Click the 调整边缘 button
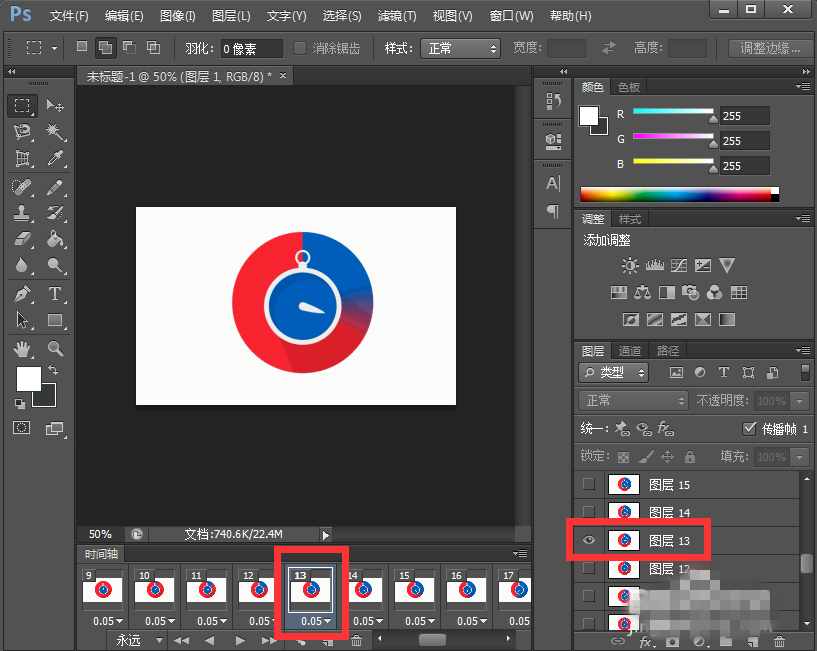The width and height of the screenshot is (817, 651). click(769, 48)
